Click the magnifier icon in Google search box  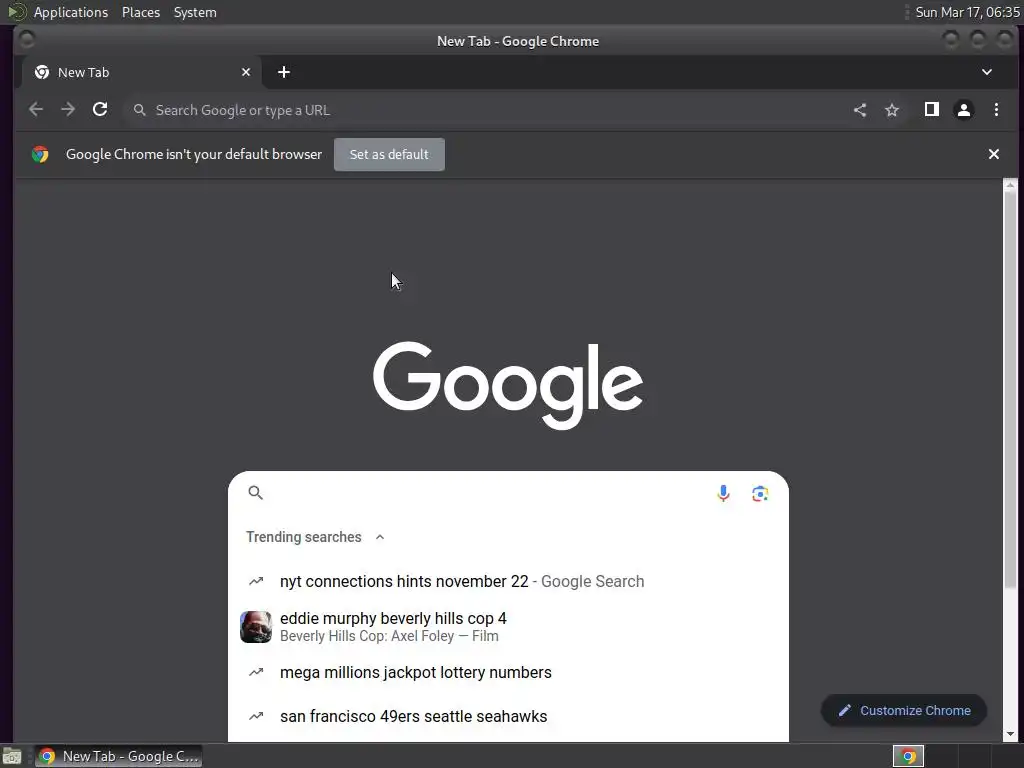255,492
